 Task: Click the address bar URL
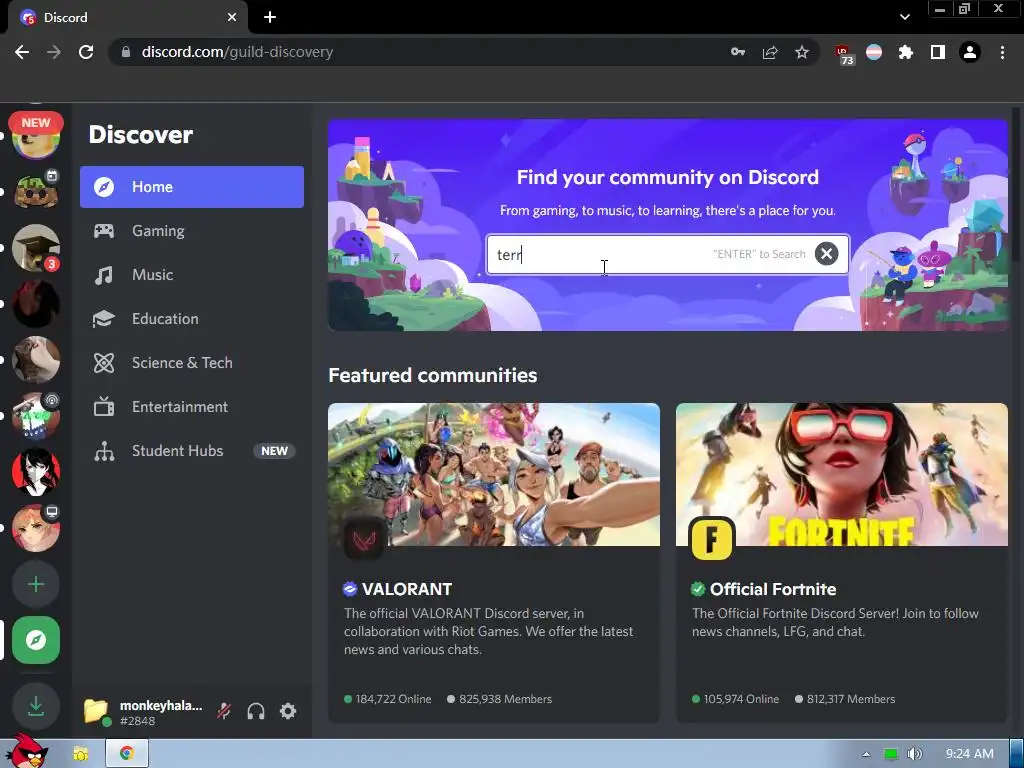pyautogui.click(x=237, y=52)
